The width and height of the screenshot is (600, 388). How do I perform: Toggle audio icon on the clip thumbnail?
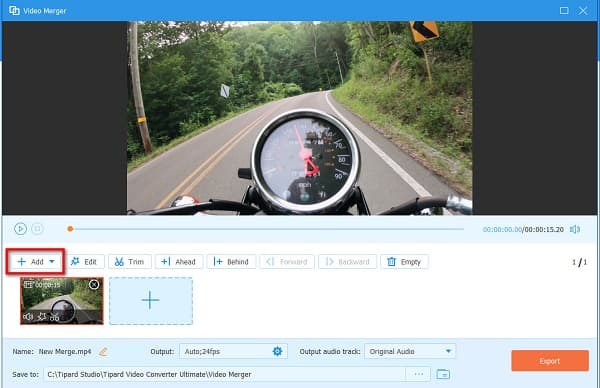(x=28, y=316)
